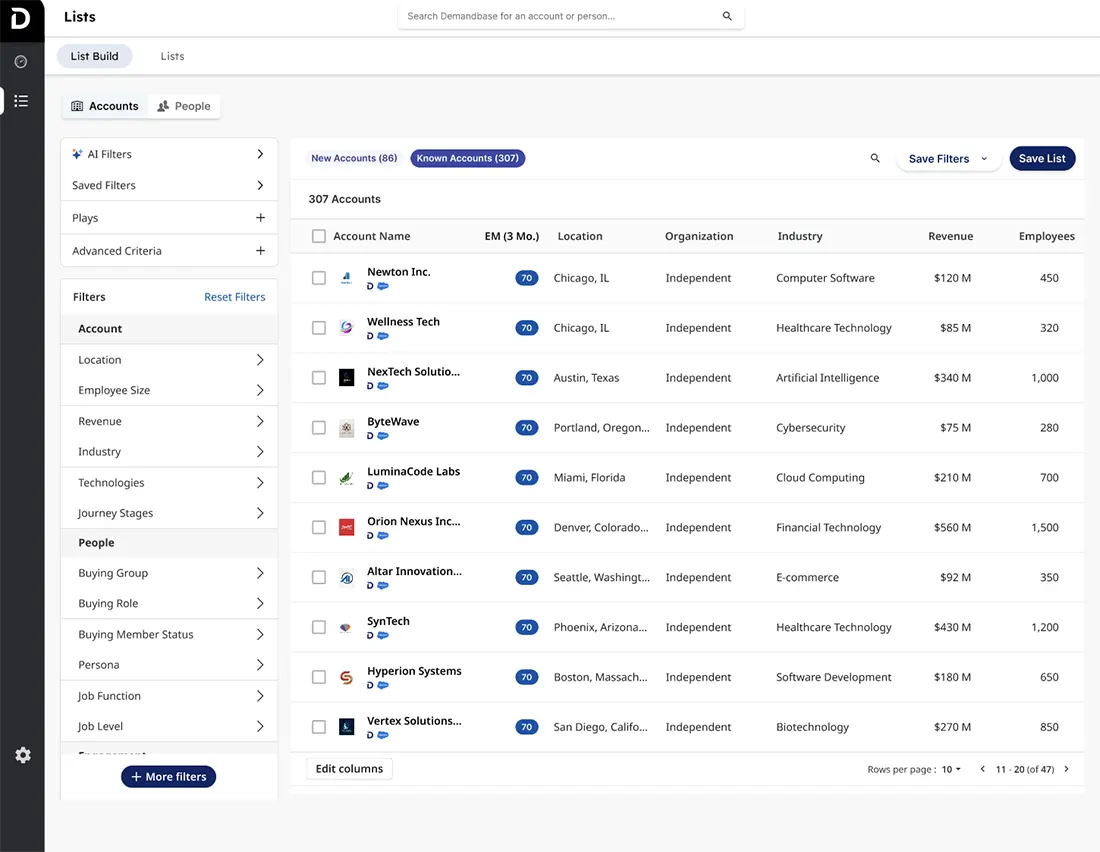Click the AI Filters sparkle icon
The height and width of the screenshot is (852, 1100).
click(x=77, y=154)
